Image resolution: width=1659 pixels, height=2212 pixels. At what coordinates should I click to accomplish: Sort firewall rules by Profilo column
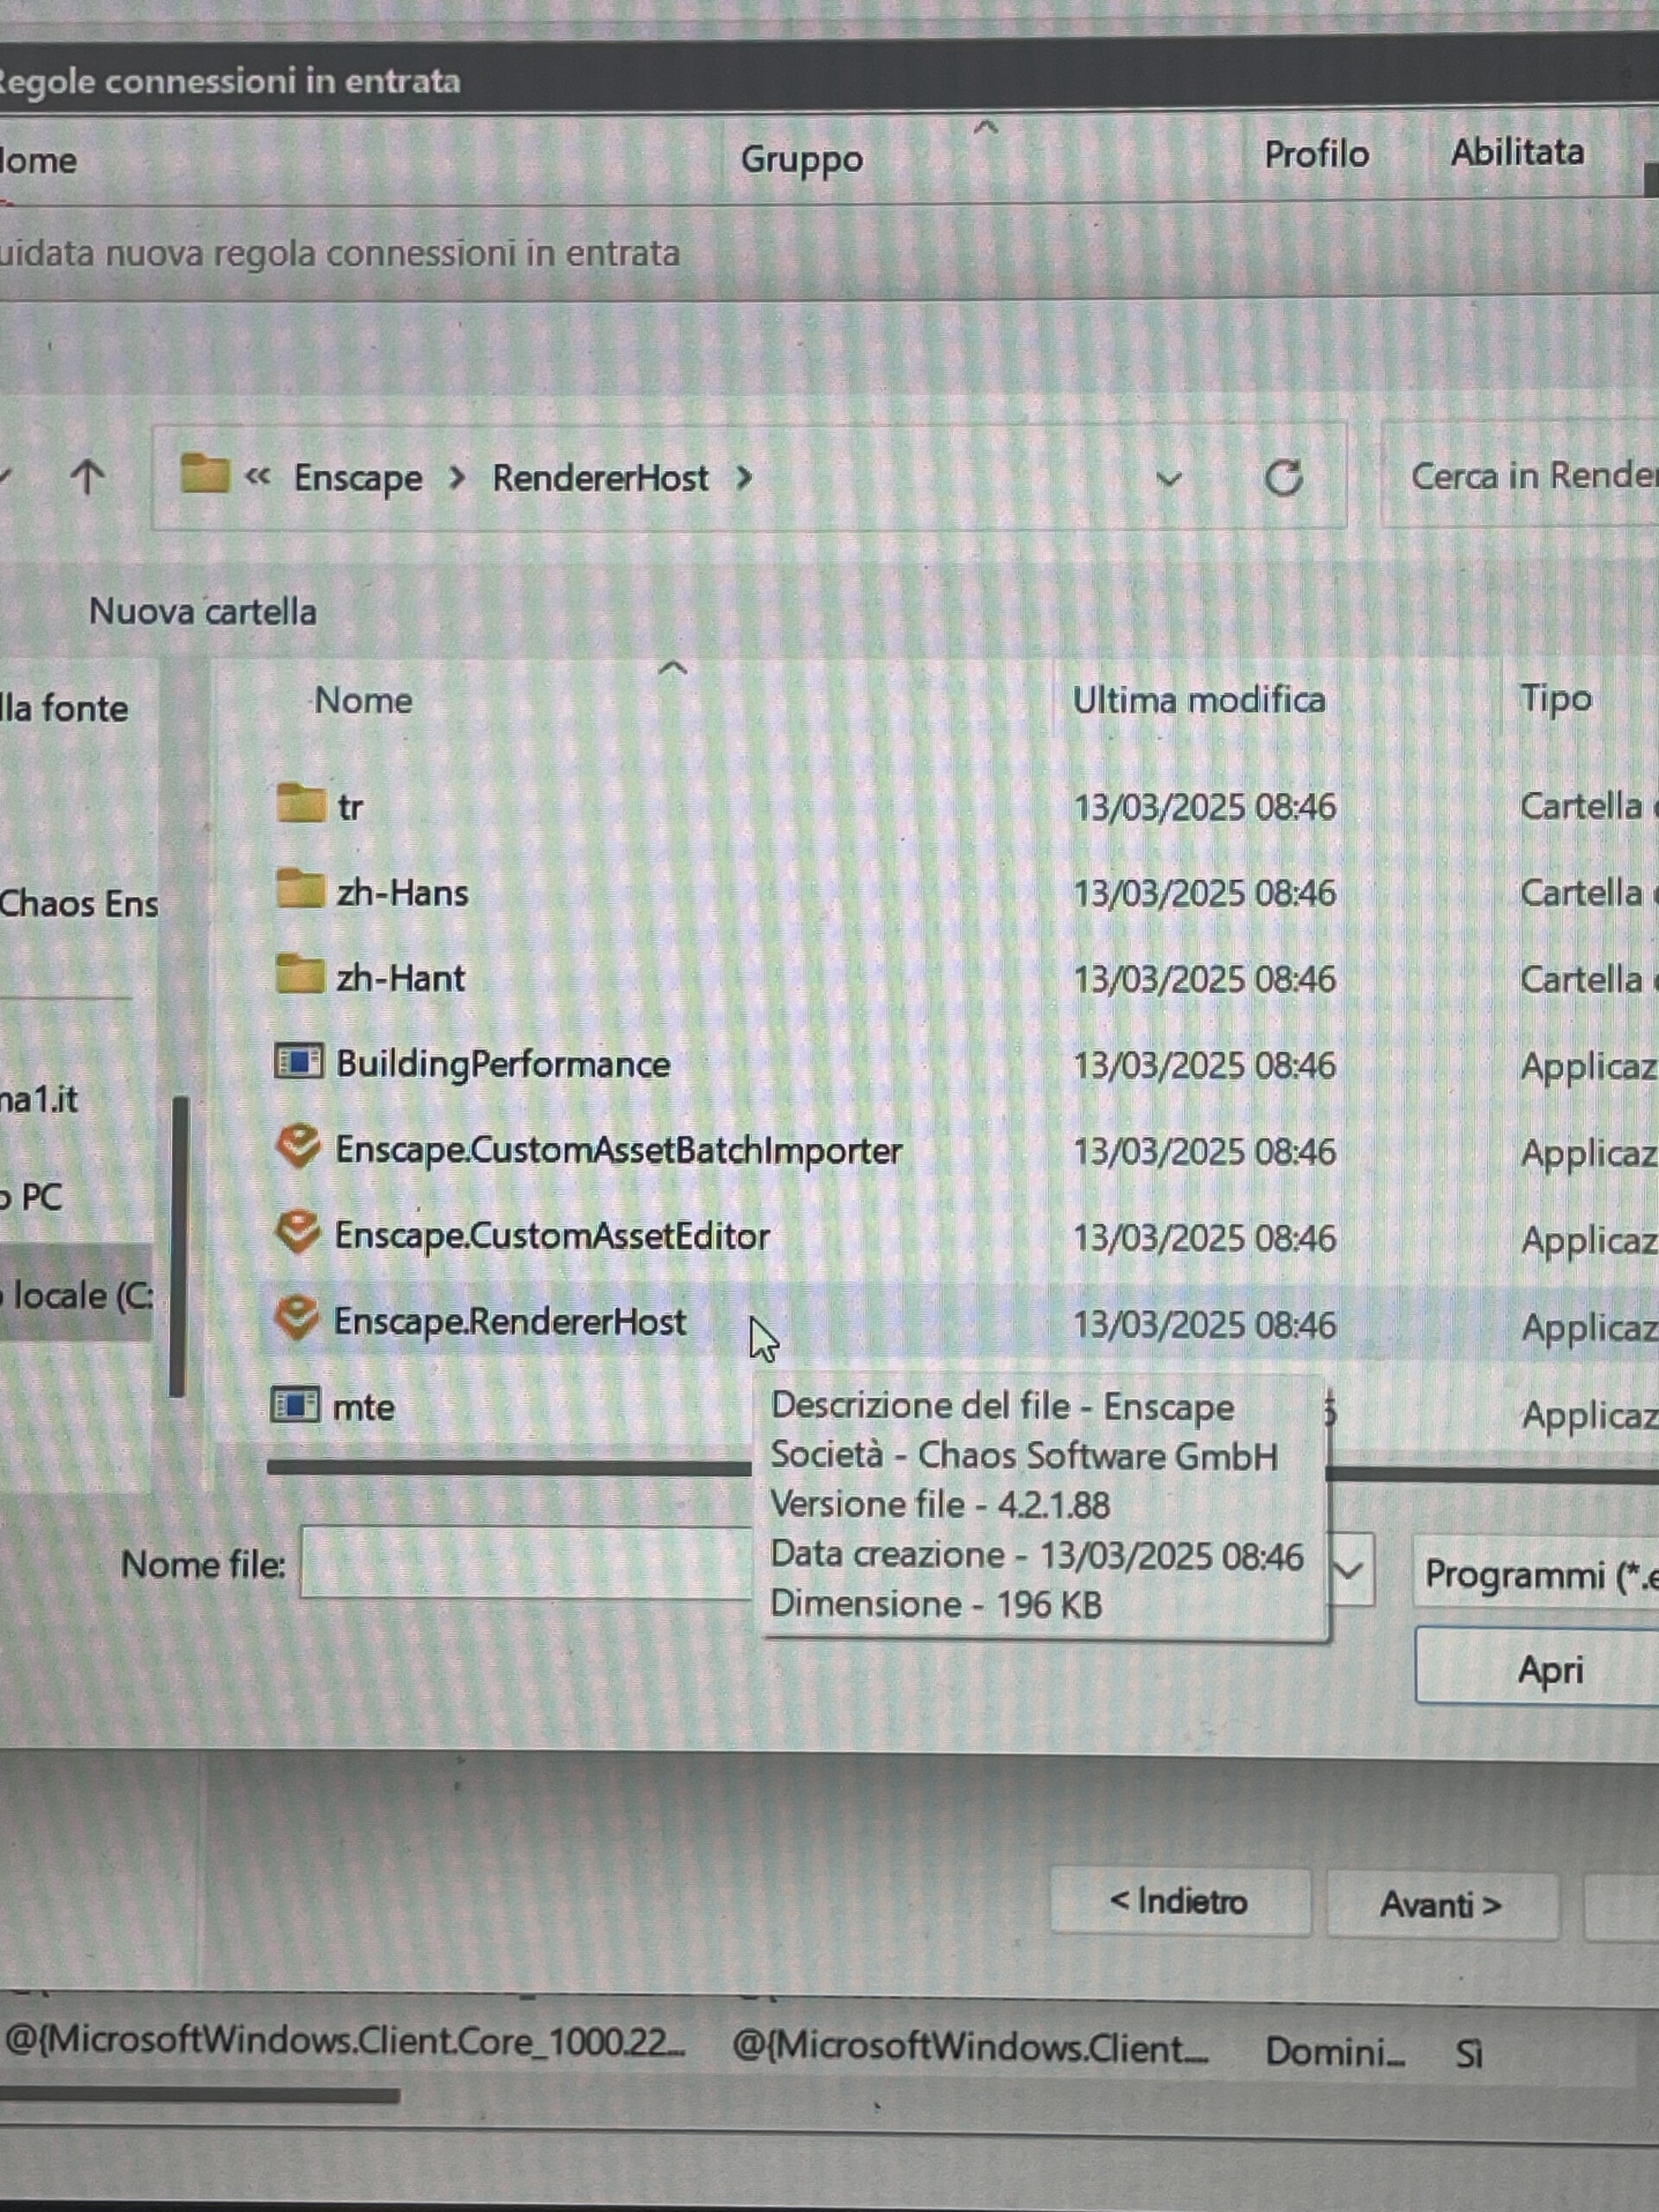click(x=1316, y=154)
